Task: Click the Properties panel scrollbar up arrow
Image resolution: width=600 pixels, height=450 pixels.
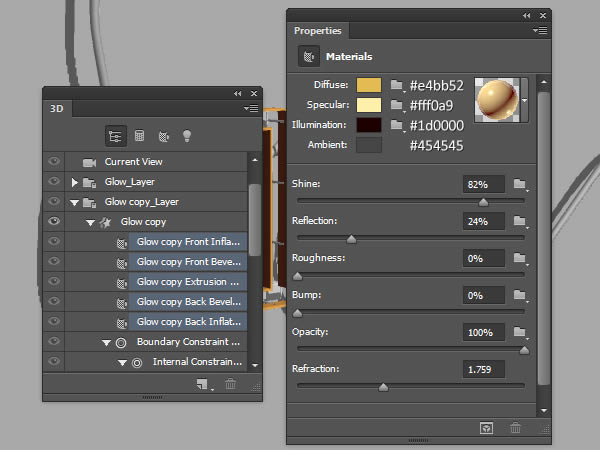Action: 544,82
